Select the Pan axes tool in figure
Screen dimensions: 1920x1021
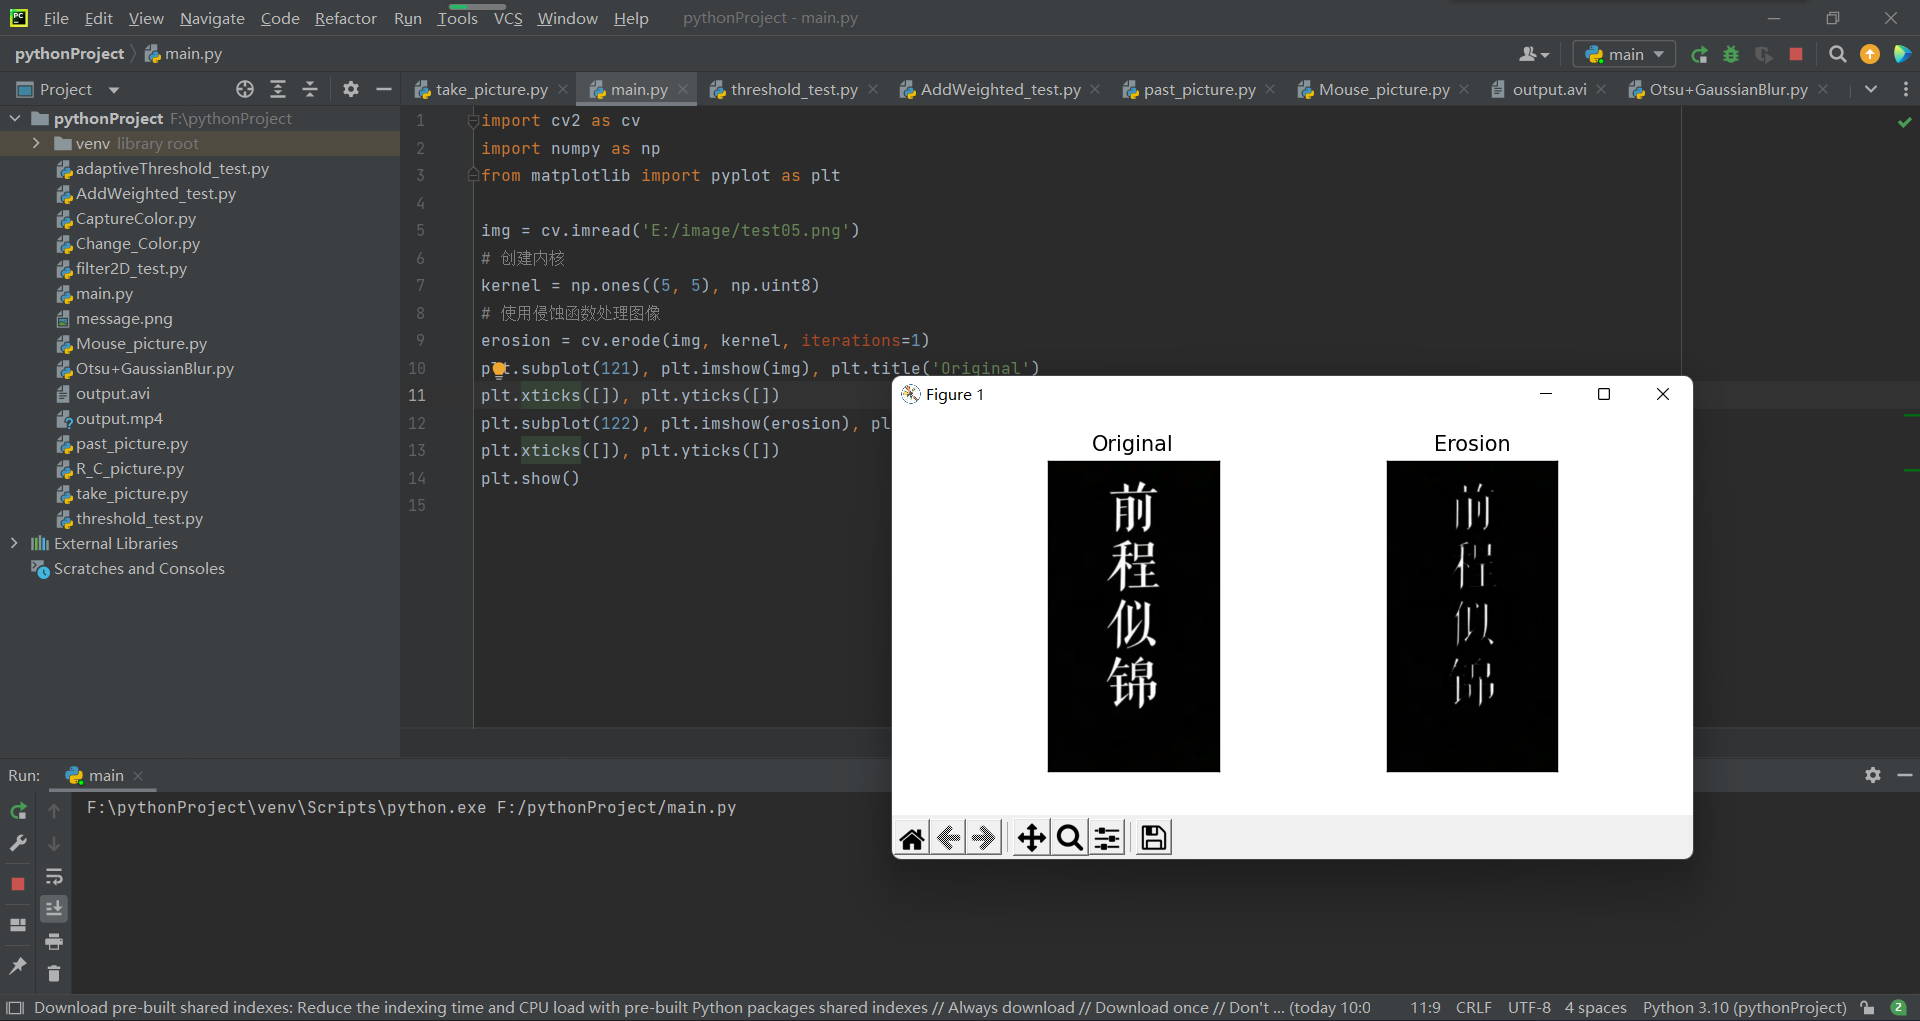(1031, 838)
